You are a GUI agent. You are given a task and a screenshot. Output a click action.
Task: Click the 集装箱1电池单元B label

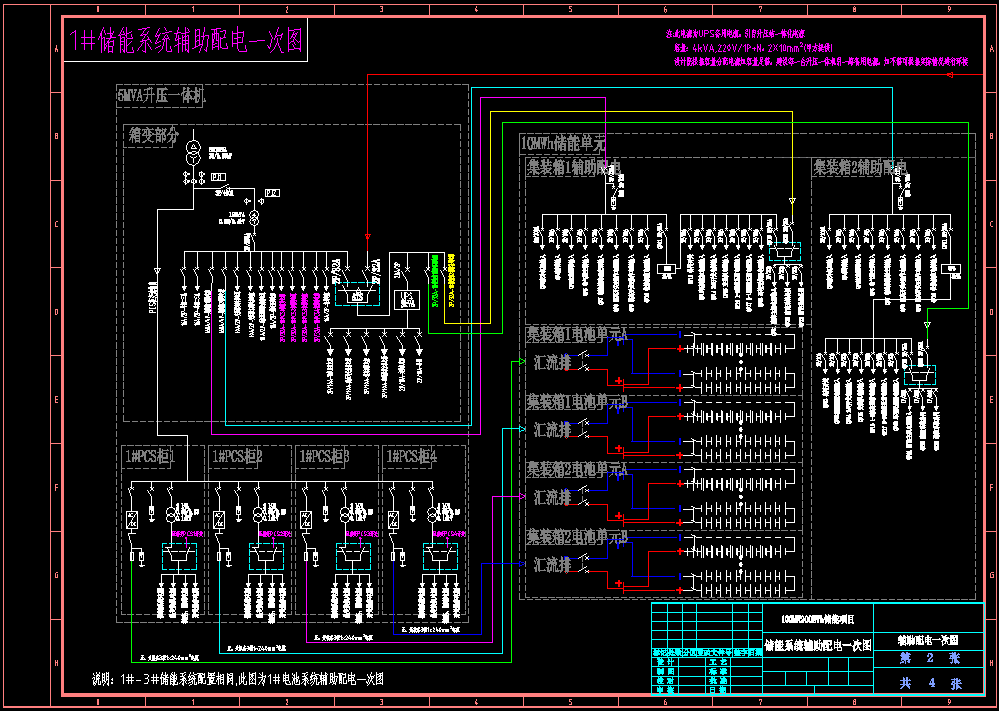point(577,401)
